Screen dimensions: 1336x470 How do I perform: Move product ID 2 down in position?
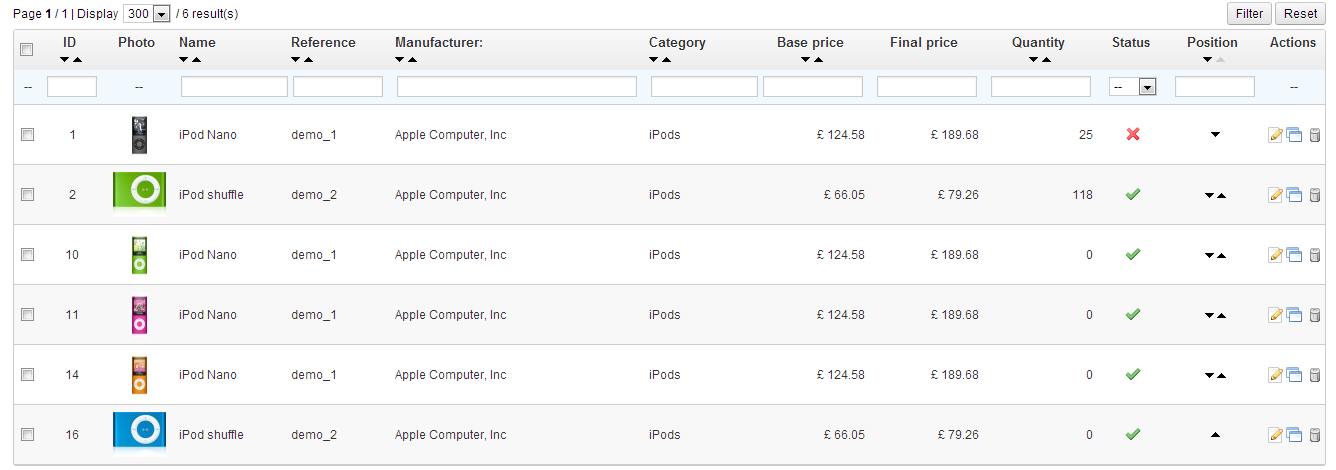coord(1209,196)
